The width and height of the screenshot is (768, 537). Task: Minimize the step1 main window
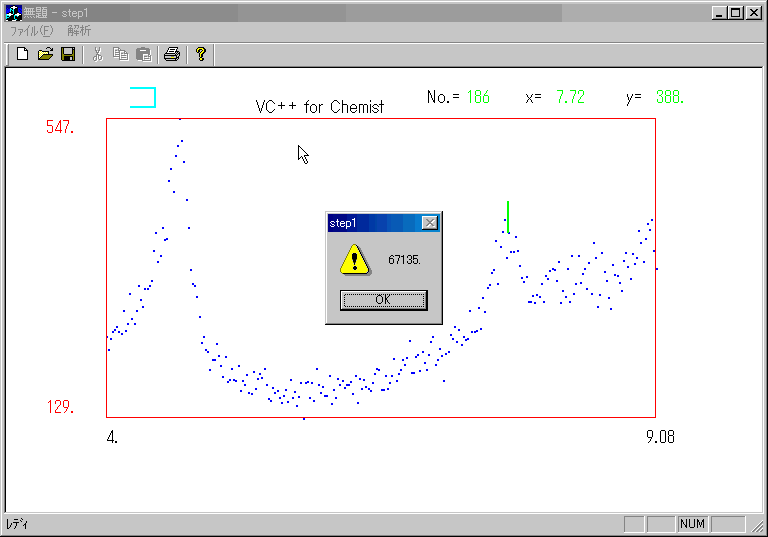point(719,13)
